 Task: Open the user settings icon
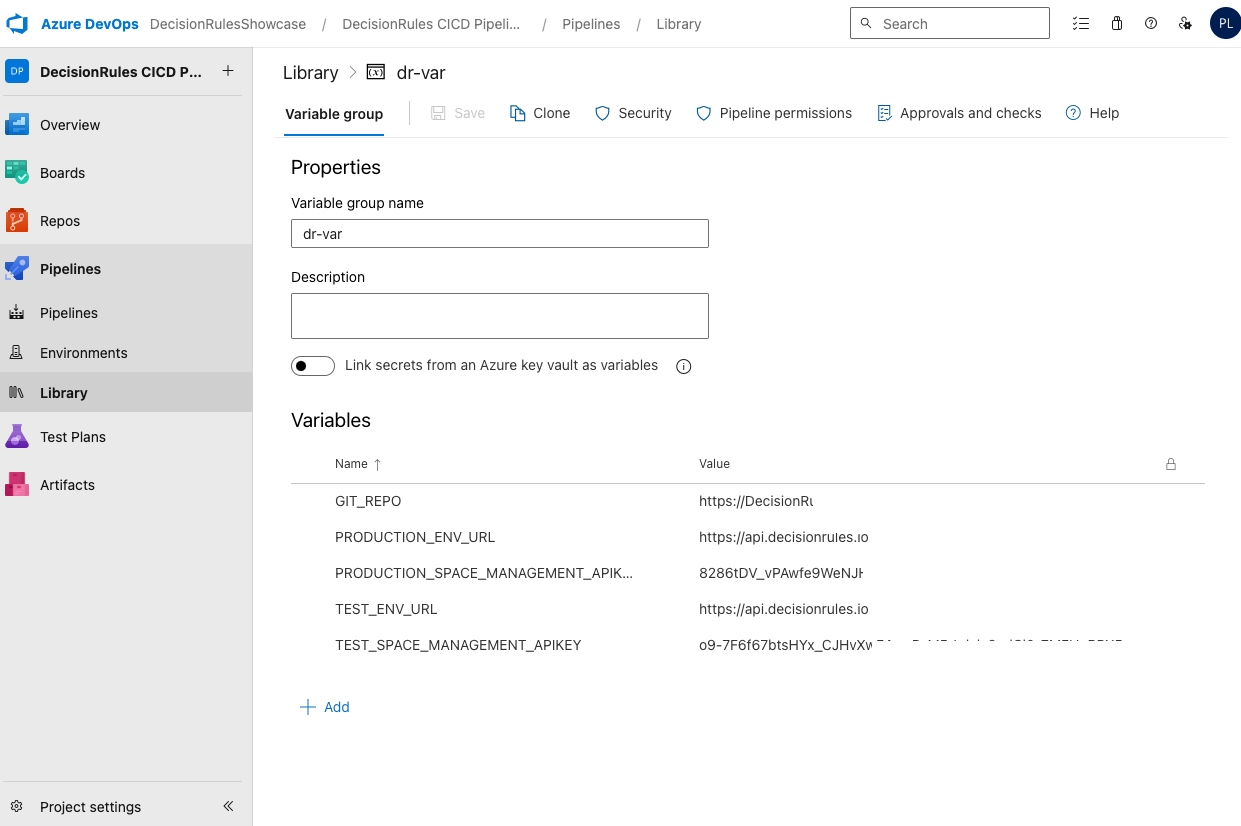click(1185, 24)
